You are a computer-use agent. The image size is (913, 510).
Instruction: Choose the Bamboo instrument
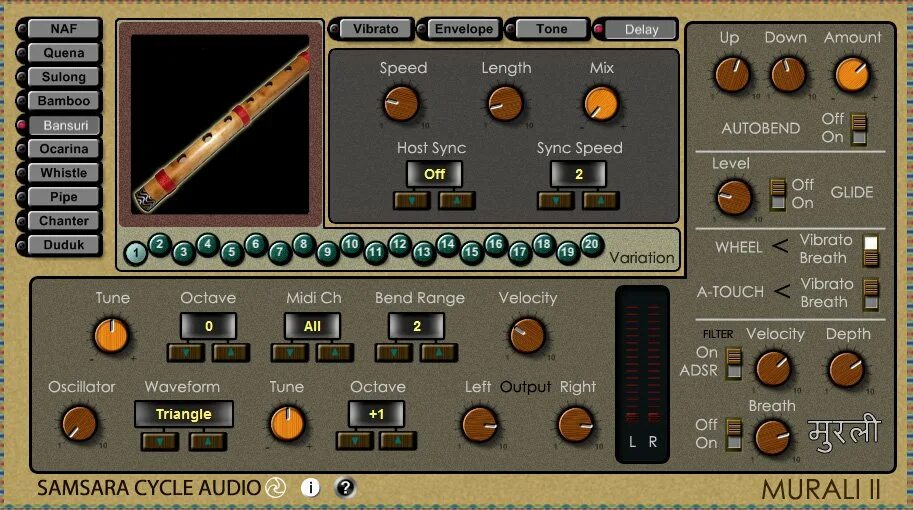tap(64, 101)
